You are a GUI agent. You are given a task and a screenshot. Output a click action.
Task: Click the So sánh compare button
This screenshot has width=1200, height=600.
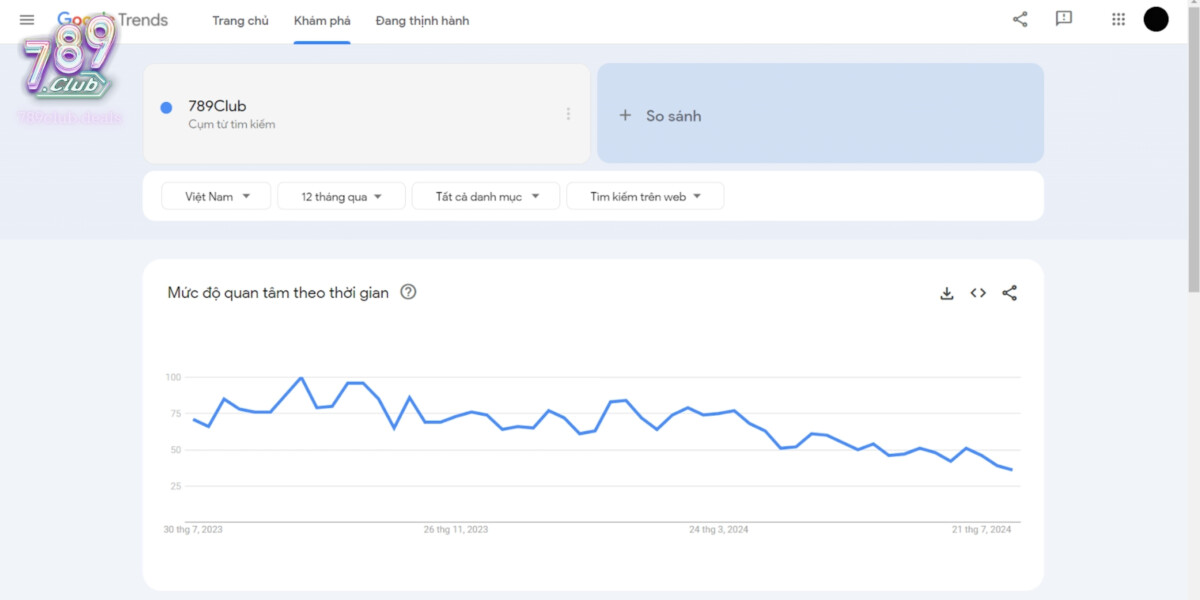click(662, 115)
